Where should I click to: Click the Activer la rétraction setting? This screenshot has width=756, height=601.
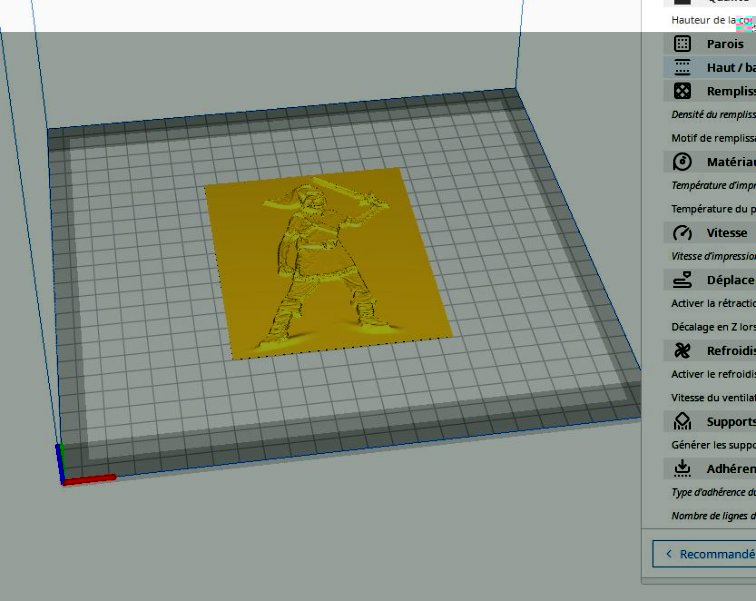[714, 304]
